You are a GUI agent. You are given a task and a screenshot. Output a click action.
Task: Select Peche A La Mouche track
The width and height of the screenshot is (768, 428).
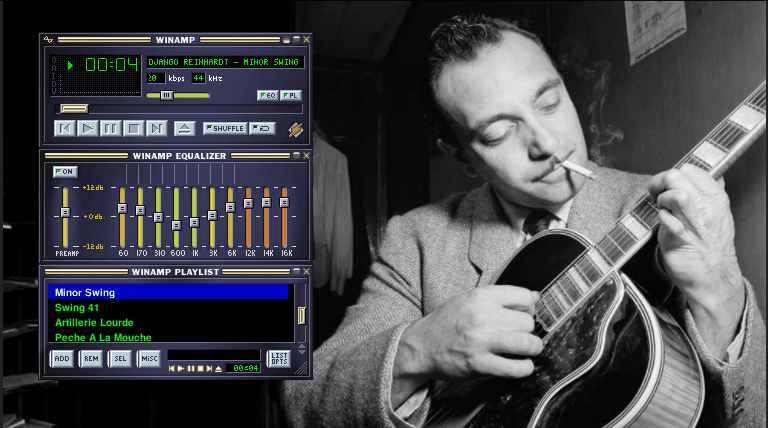click(x=103, y=338)
